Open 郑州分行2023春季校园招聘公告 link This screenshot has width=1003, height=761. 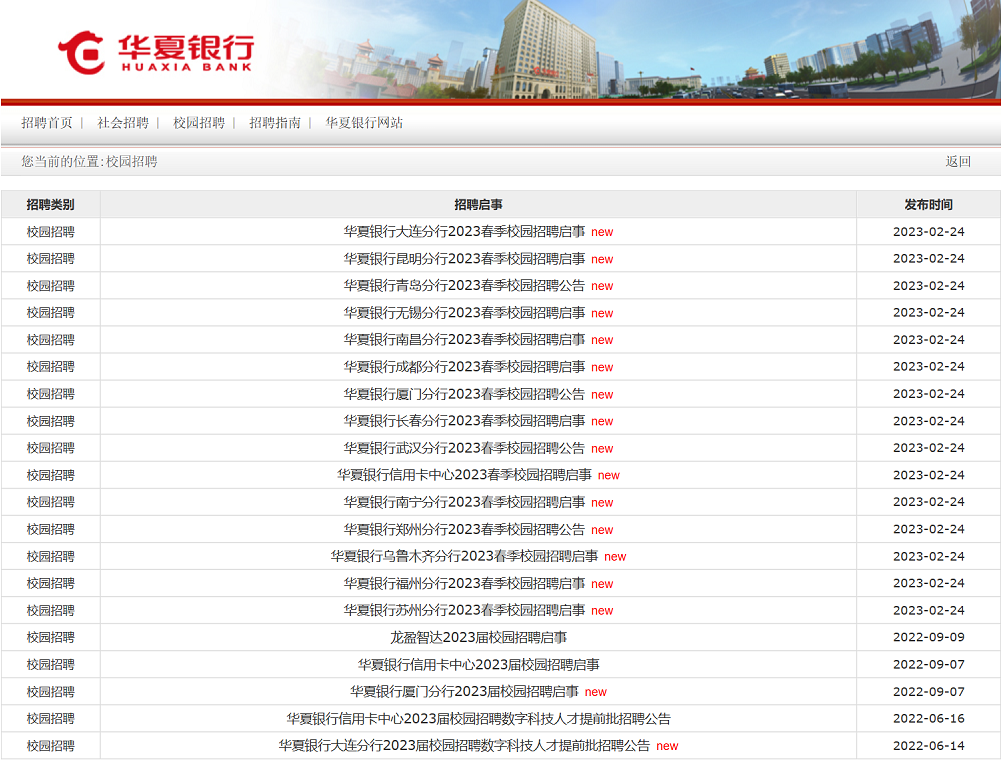coord(464,530)
